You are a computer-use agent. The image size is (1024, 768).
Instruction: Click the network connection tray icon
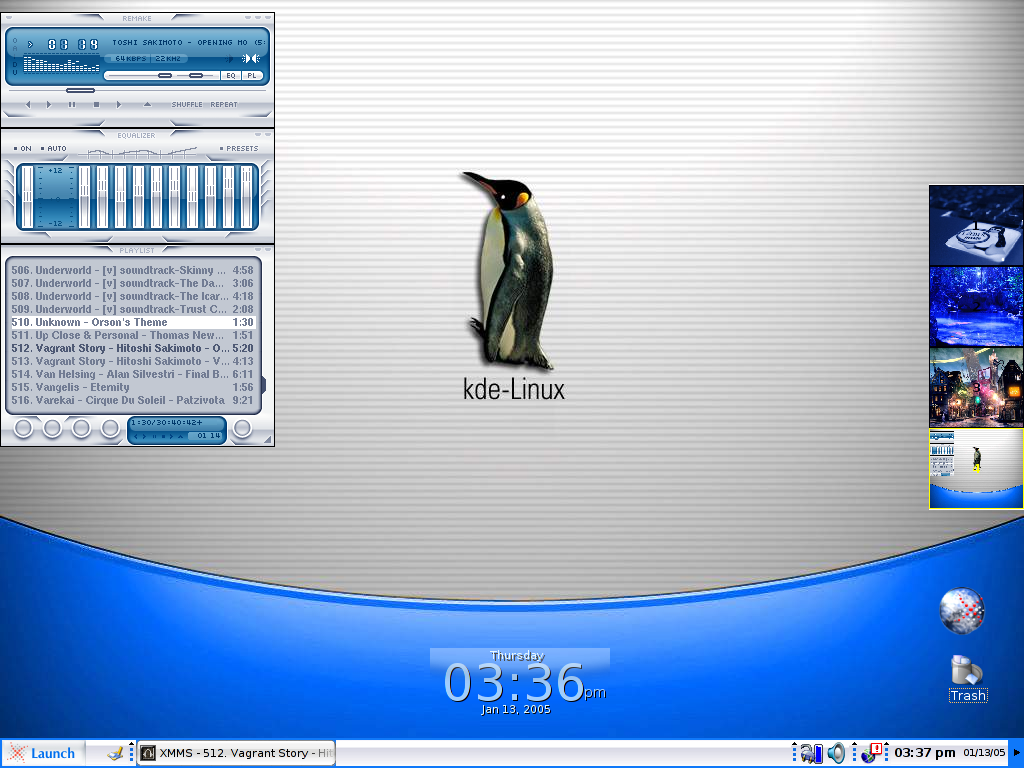811,754
